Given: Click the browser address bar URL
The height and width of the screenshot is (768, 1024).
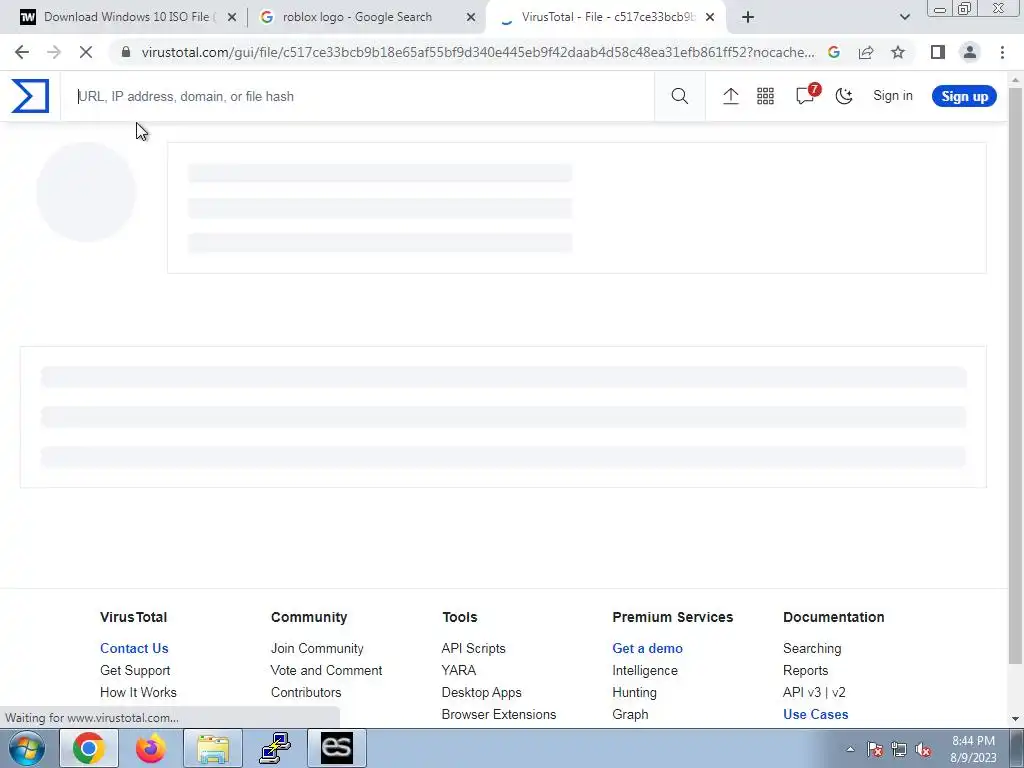Looking at the screenshot, I should click(478, 52).
